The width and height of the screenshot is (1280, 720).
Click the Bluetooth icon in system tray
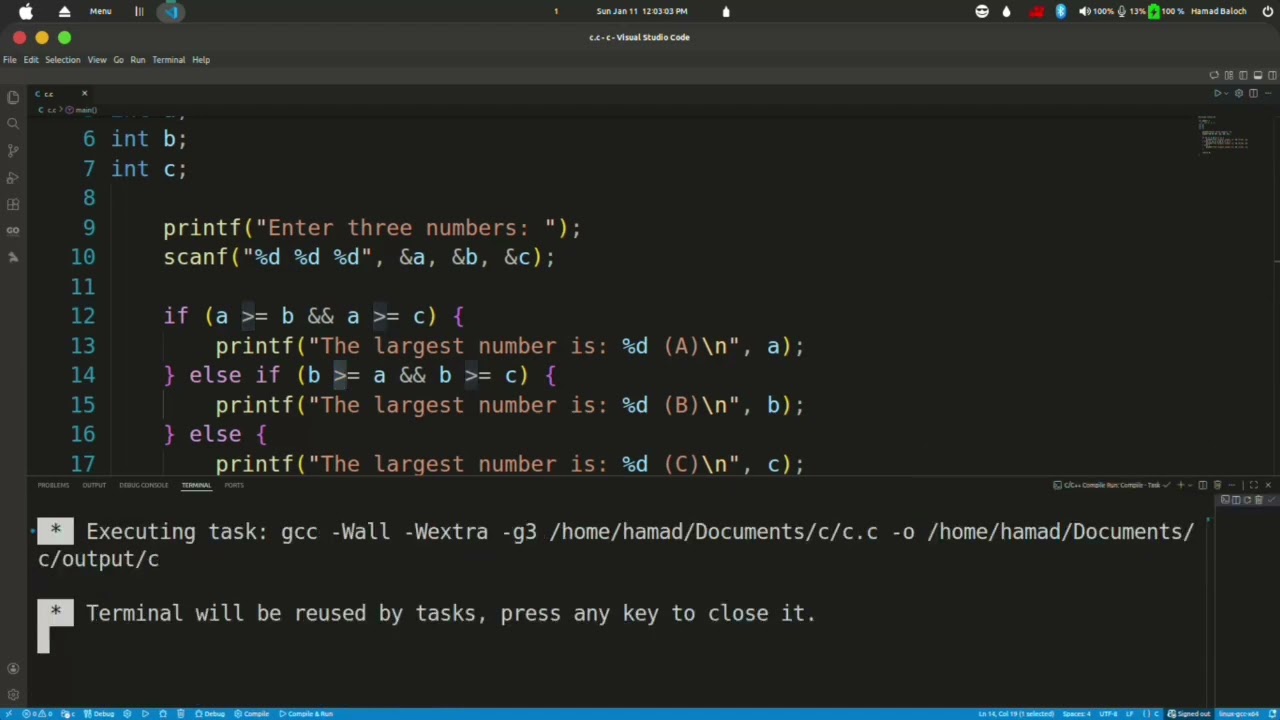coord(1061,11)
